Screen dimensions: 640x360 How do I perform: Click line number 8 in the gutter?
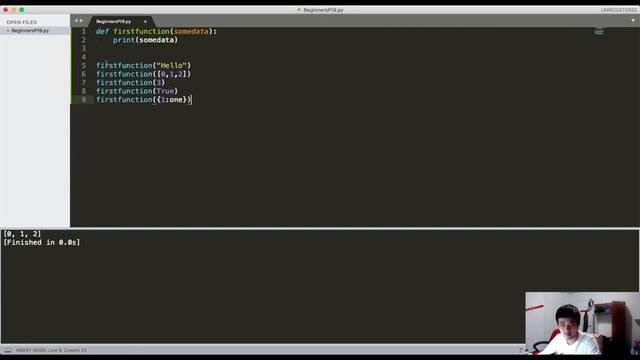pos(84,91)
